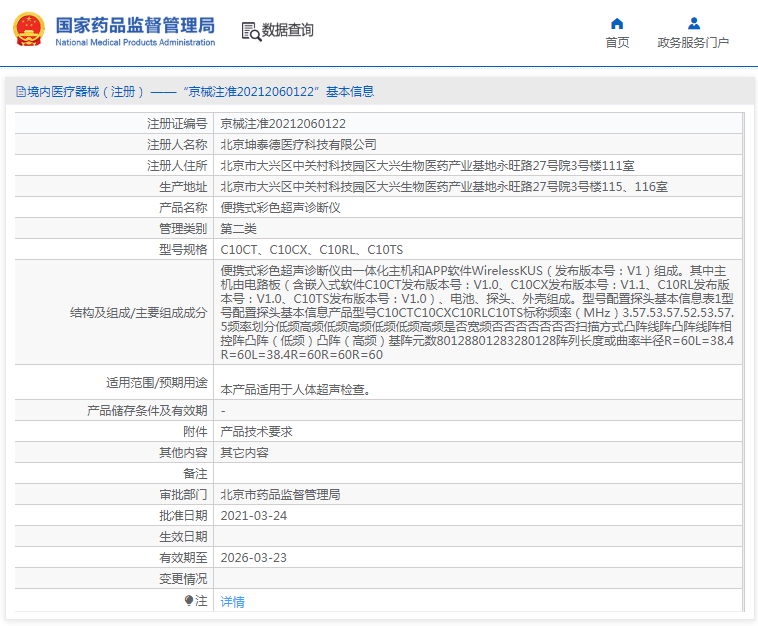The width and height of the screenshot is (758, 626).
Task: Click the approval date 2021-03-24
Action: tap(254, 516)
